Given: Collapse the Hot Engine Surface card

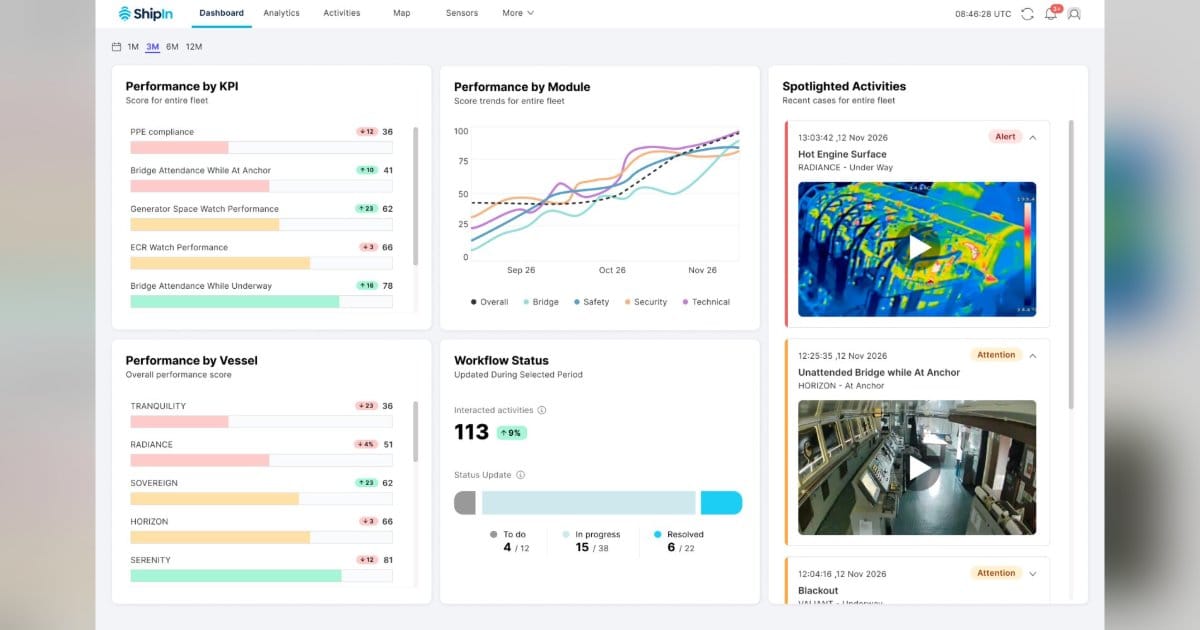Looking at the screenshot, I should click(1033, 137).
